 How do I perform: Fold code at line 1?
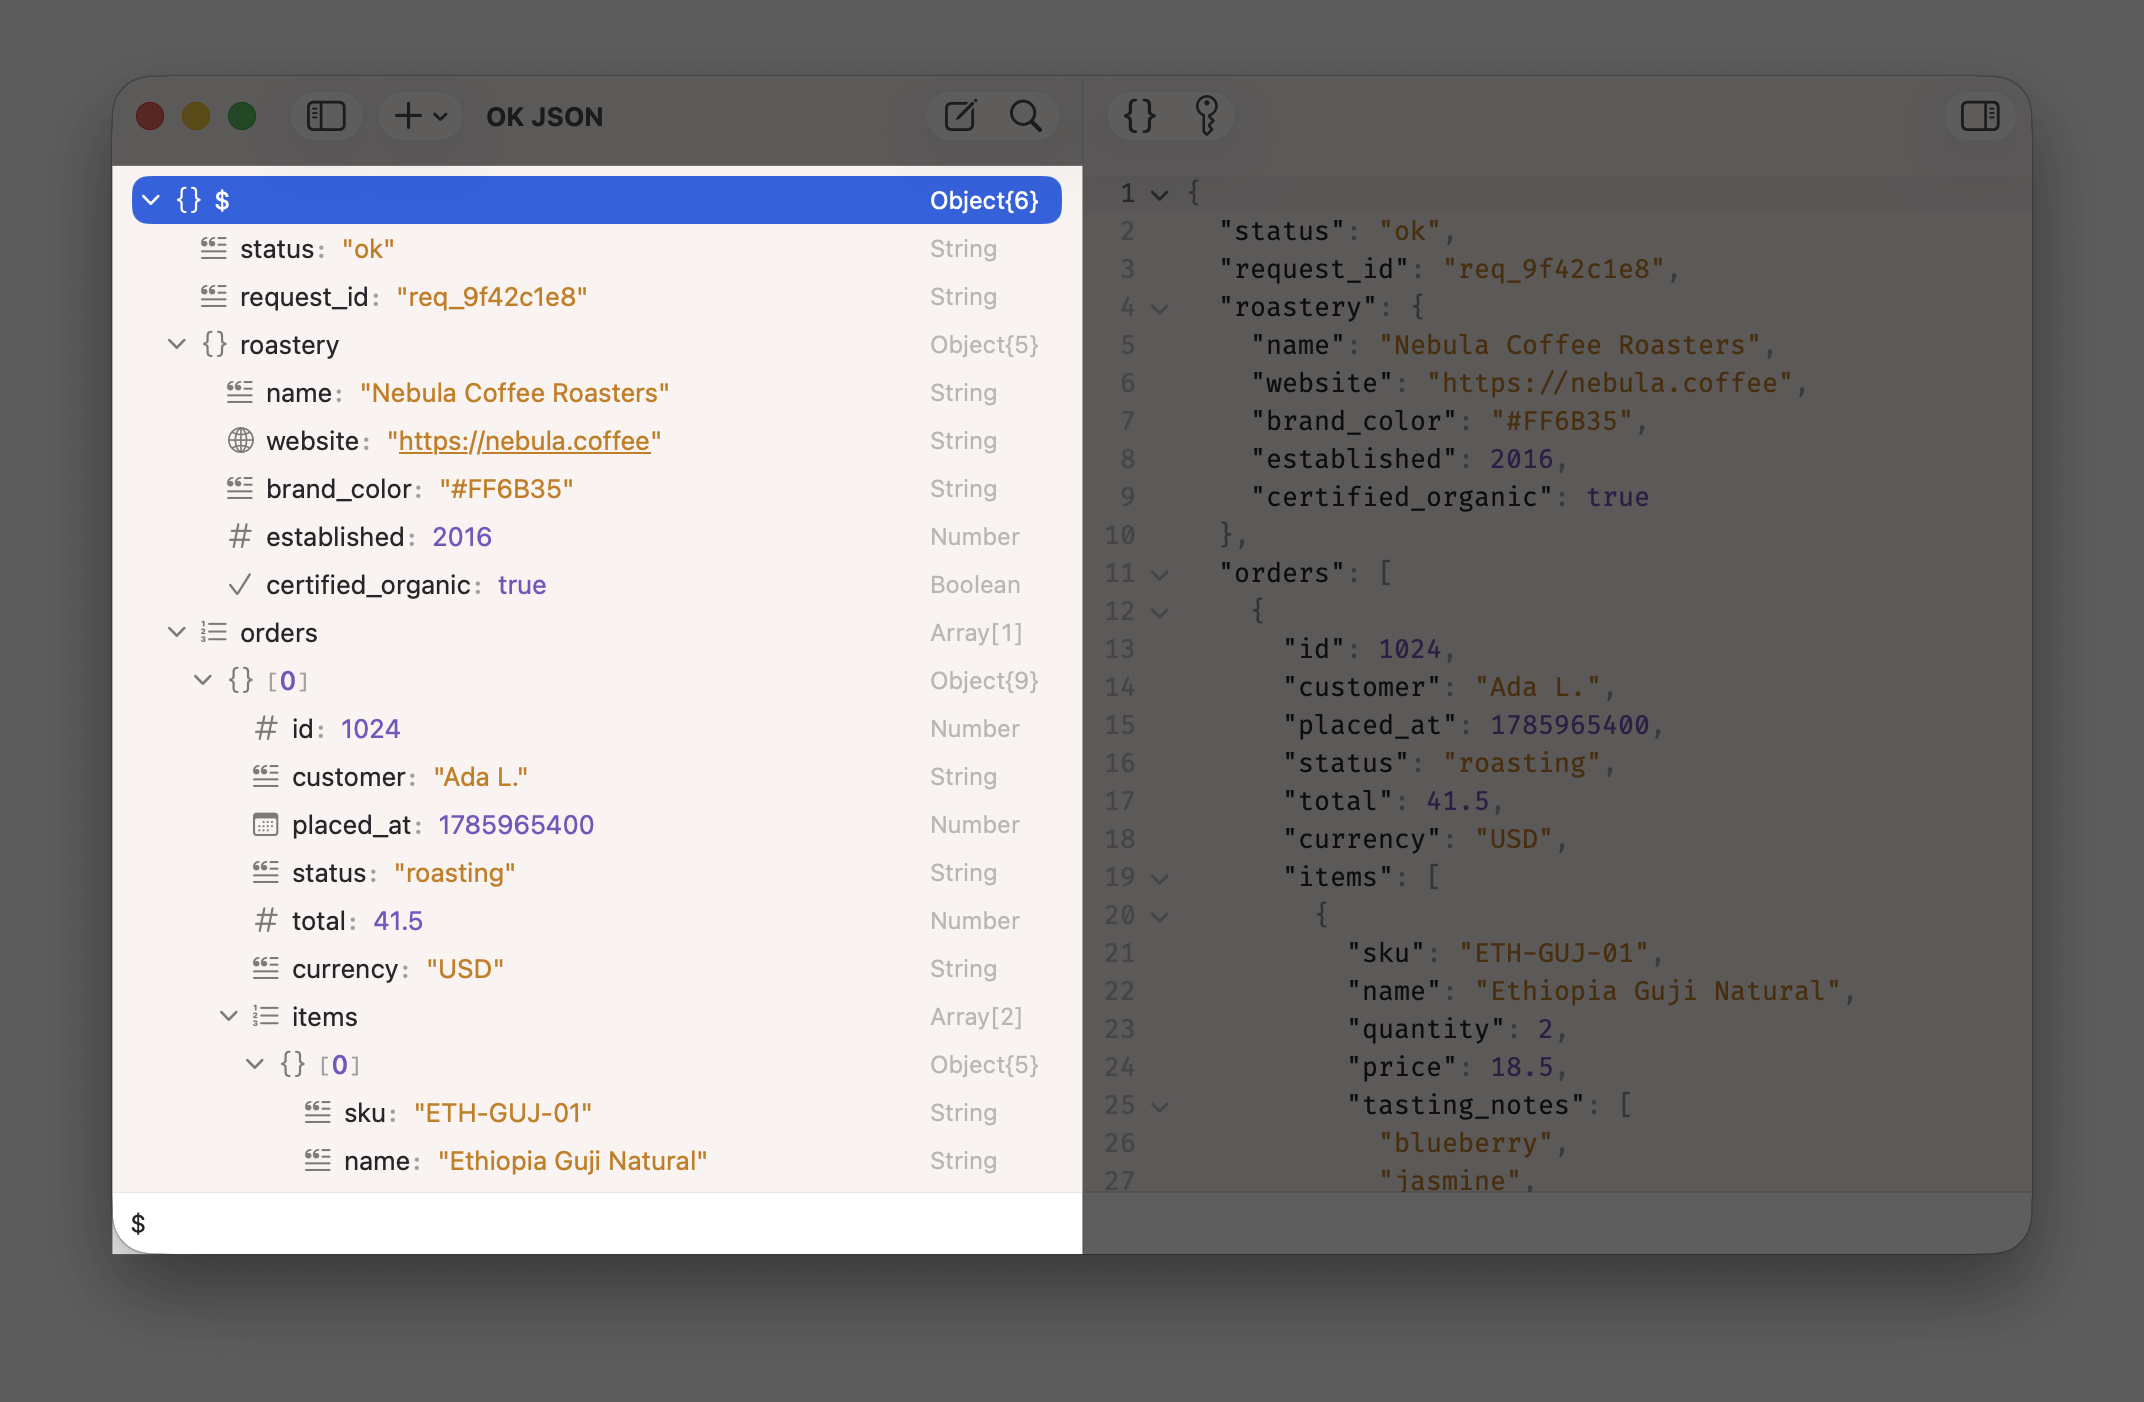tap(1160, 194)
